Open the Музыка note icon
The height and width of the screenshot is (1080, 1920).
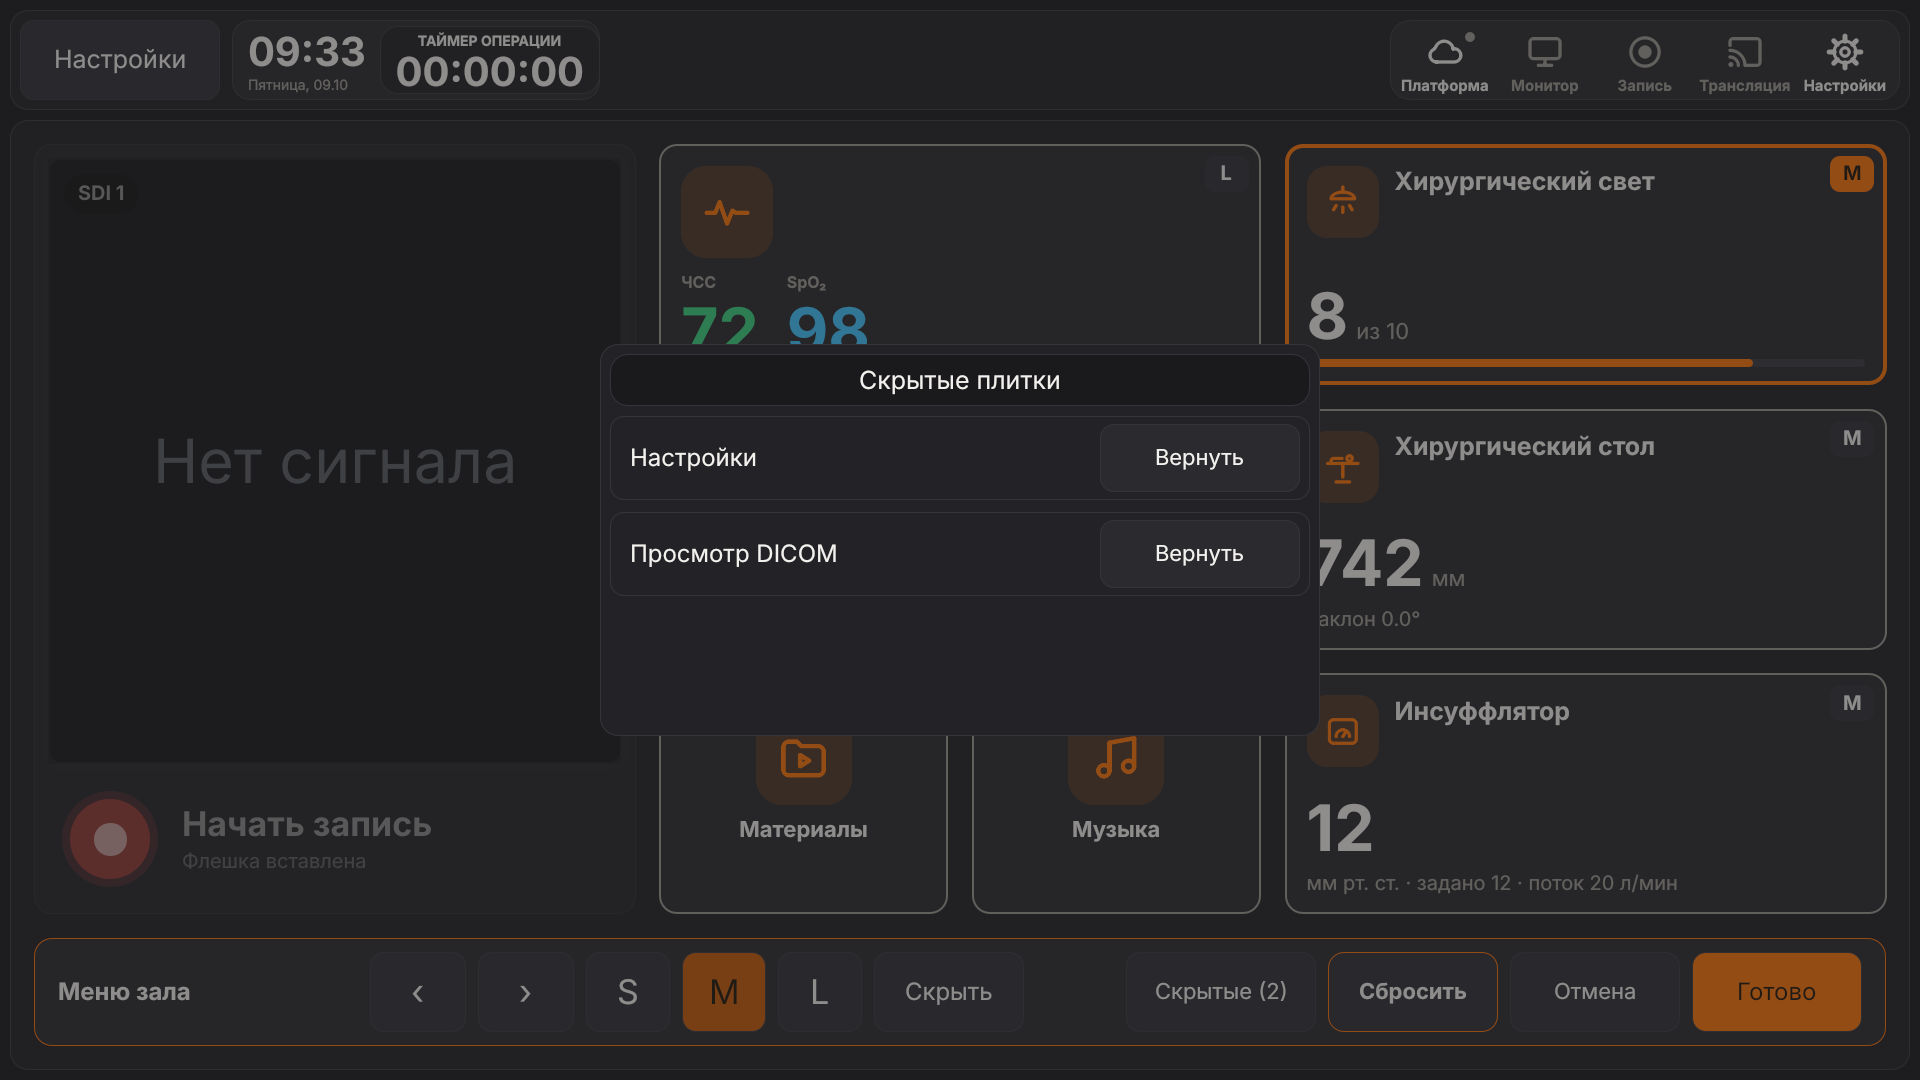[1116, 760]
